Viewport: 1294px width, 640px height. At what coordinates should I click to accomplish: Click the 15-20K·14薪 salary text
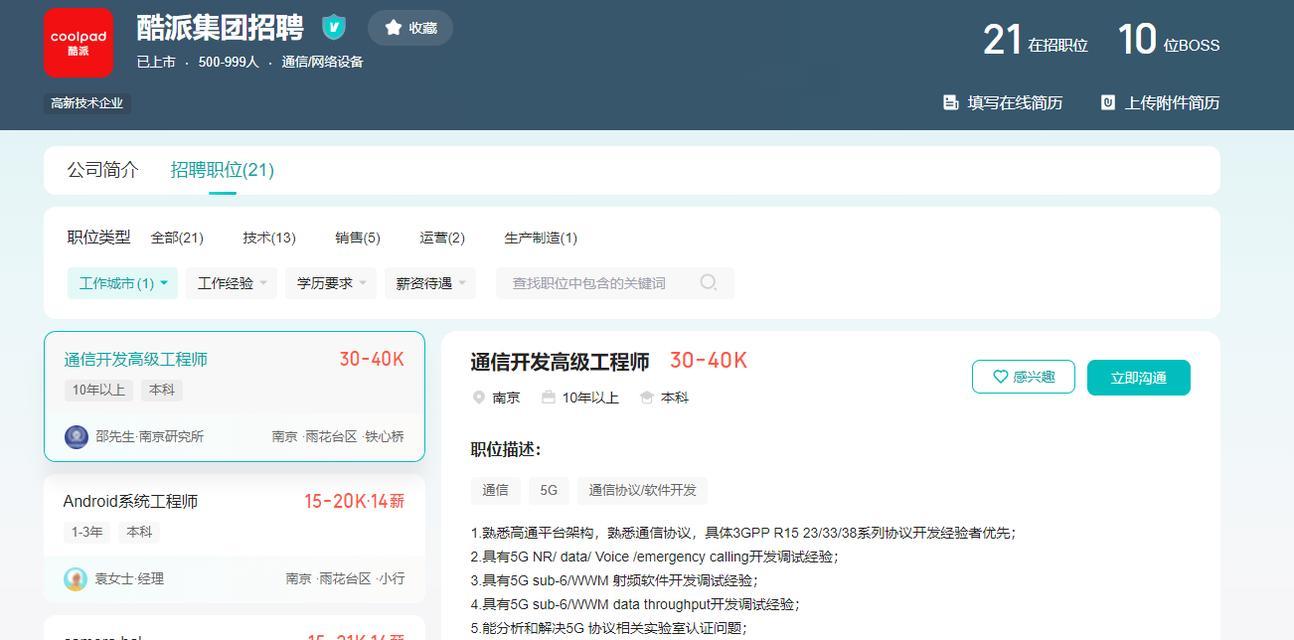point(354,501)
